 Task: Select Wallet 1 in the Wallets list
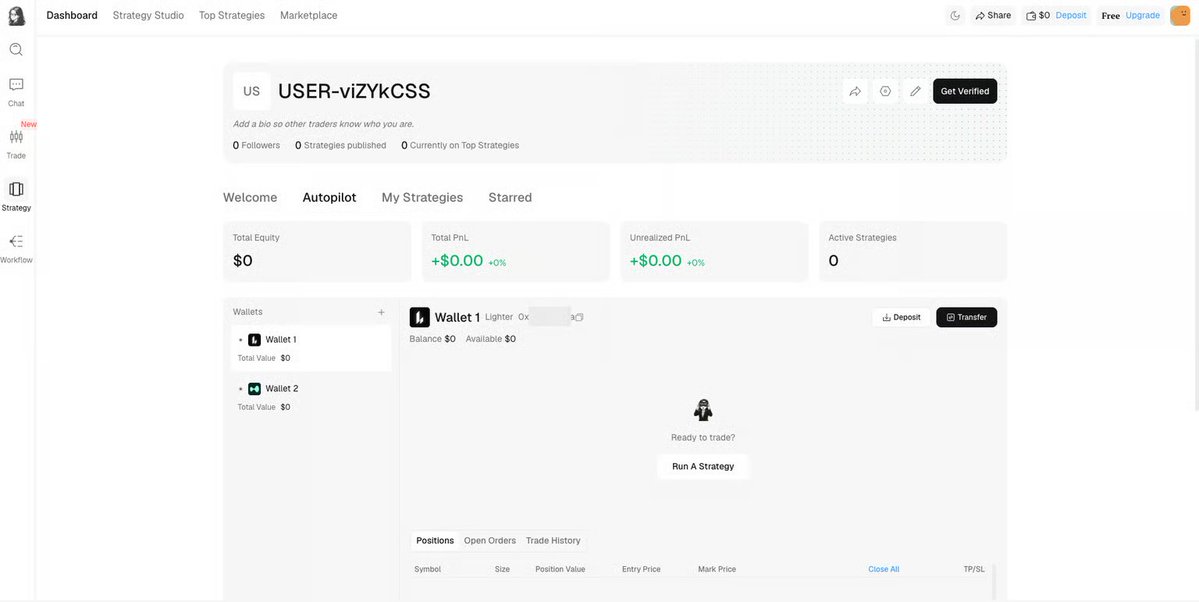click(x=311, y=349)
